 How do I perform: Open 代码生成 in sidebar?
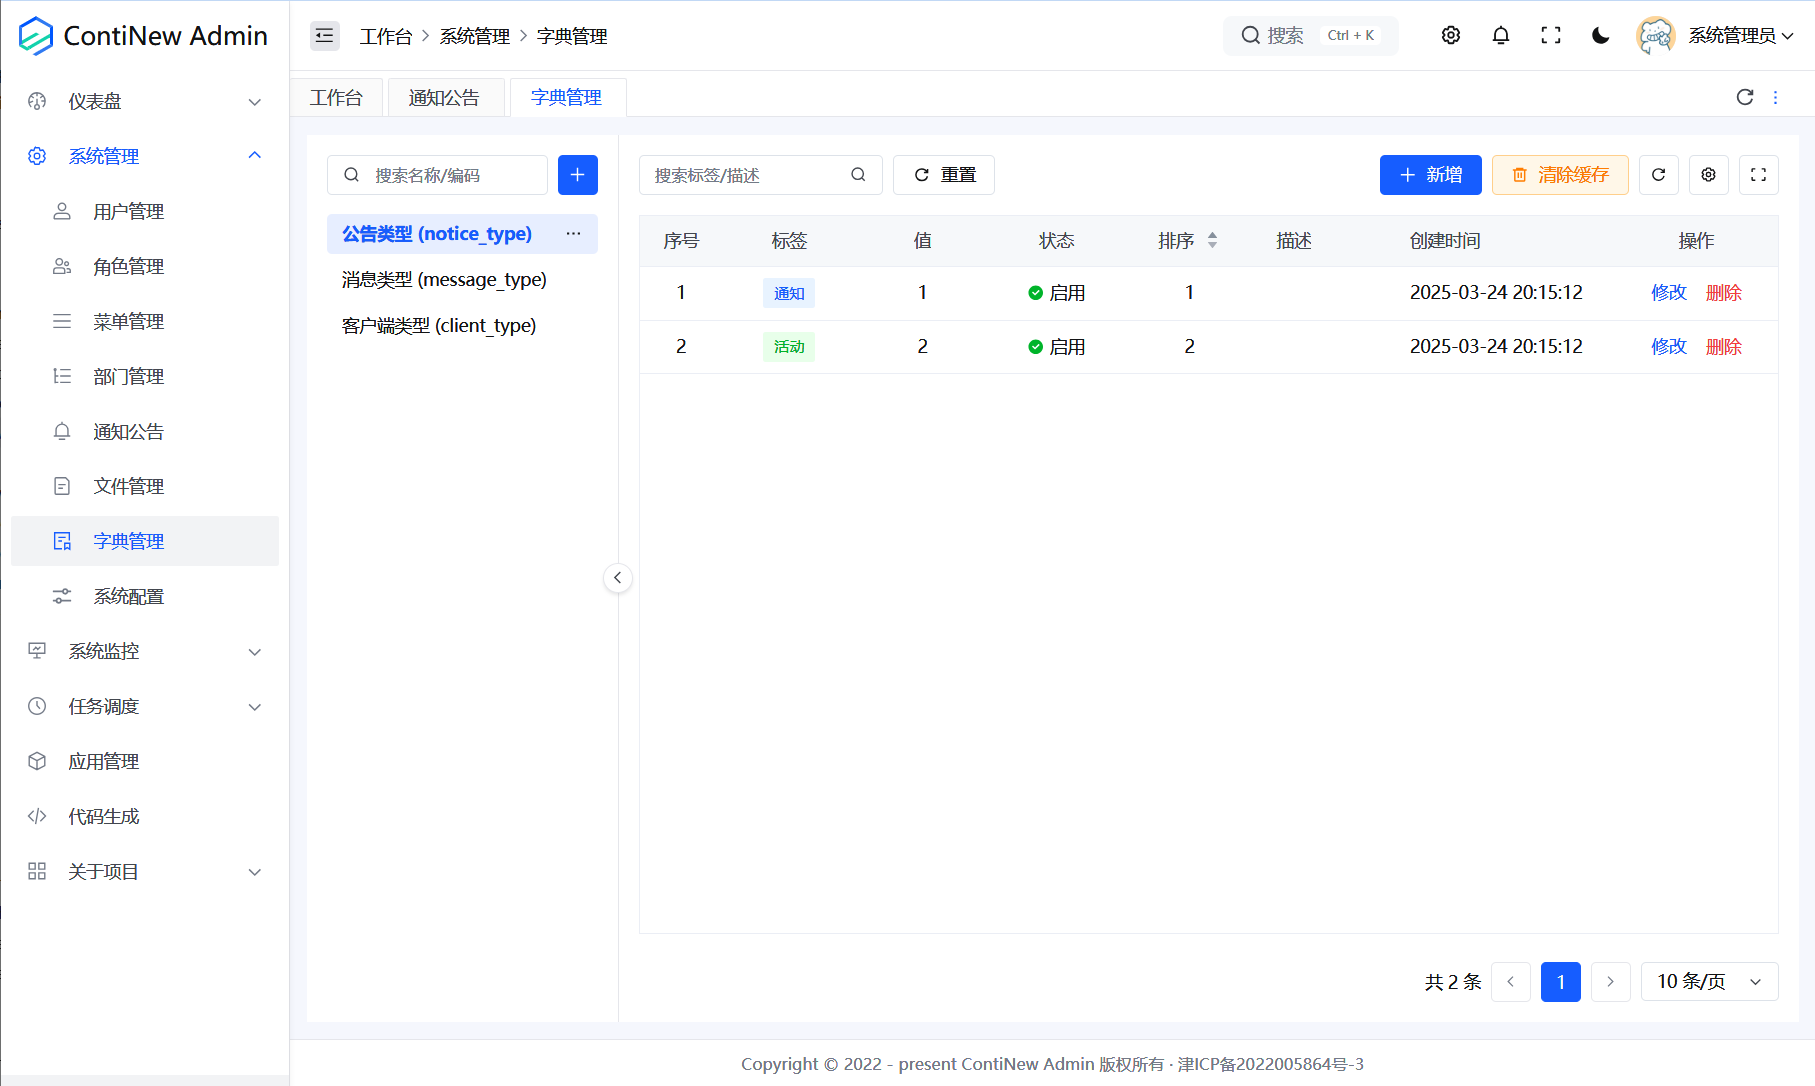click(145, 816)
